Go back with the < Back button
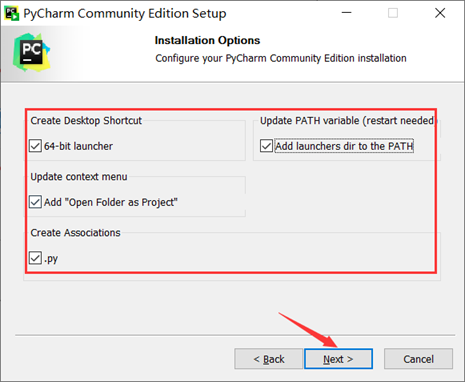This screenshot has height=382, width=465. (x=269, y=359)
